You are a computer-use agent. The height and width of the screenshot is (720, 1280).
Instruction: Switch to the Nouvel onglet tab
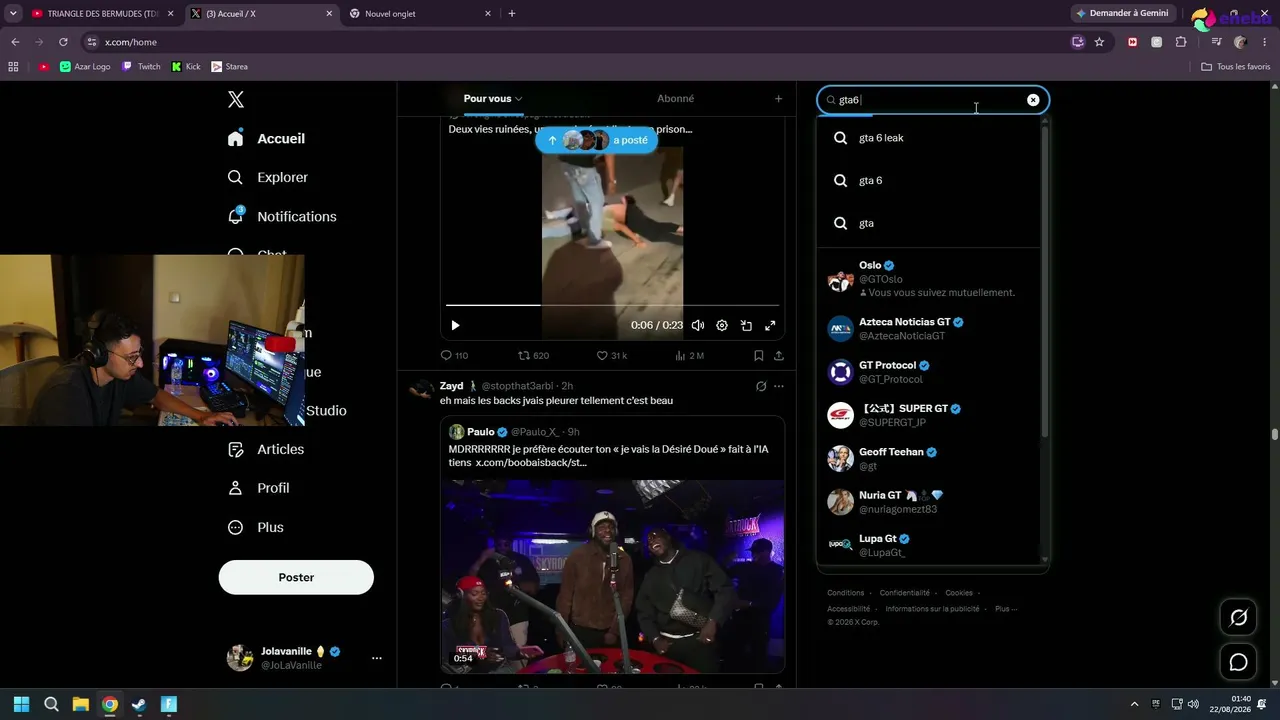pos(421,14)
